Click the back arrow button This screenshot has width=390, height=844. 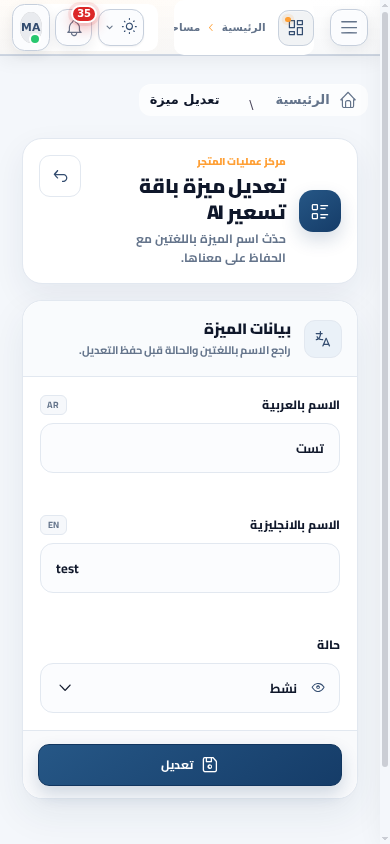coord(60,176)
